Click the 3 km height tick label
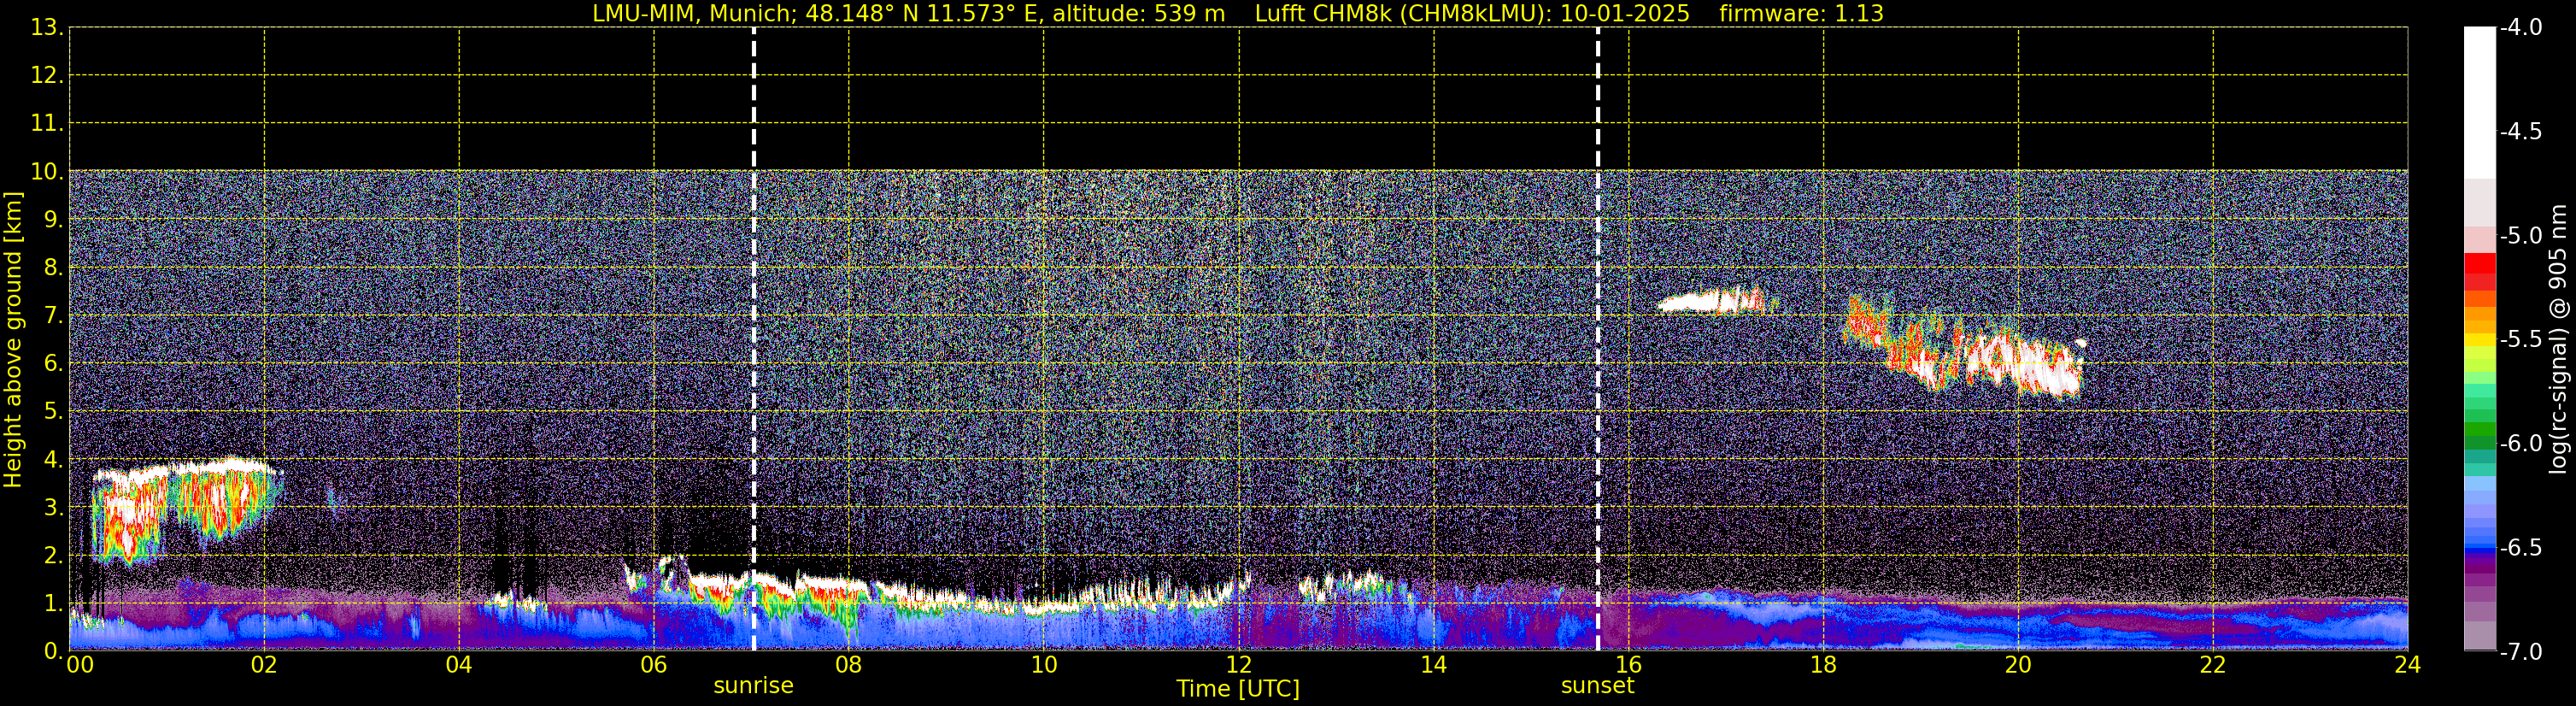Screen dimensions: 2576x706 (53, 508)
